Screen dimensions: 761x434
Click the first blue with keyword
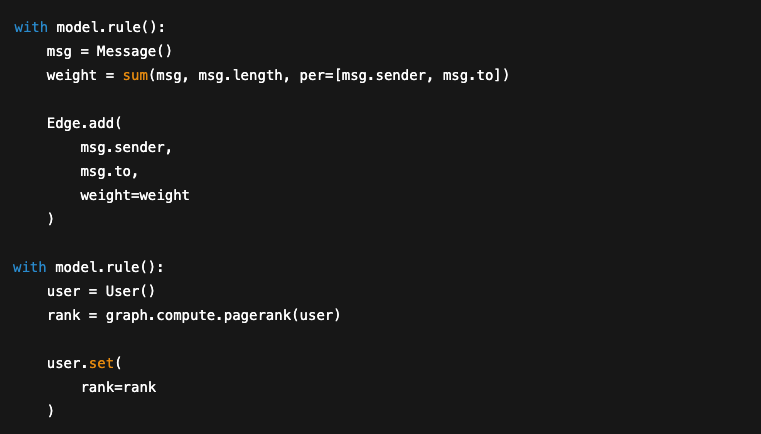30,27
